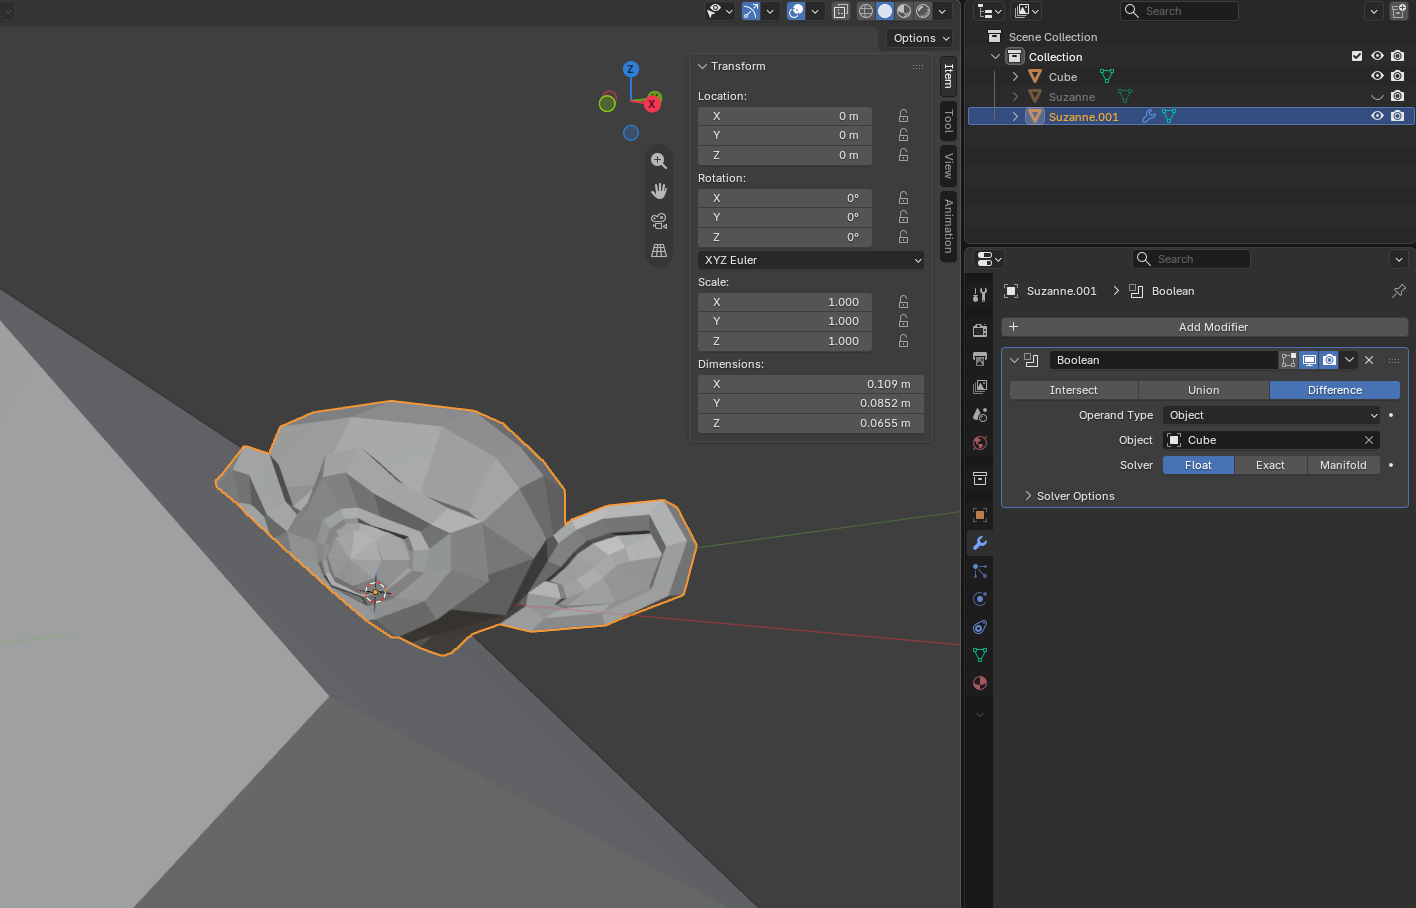
Task: Open Boolean modifier extra options arrow
Action: click(1349, 360)
